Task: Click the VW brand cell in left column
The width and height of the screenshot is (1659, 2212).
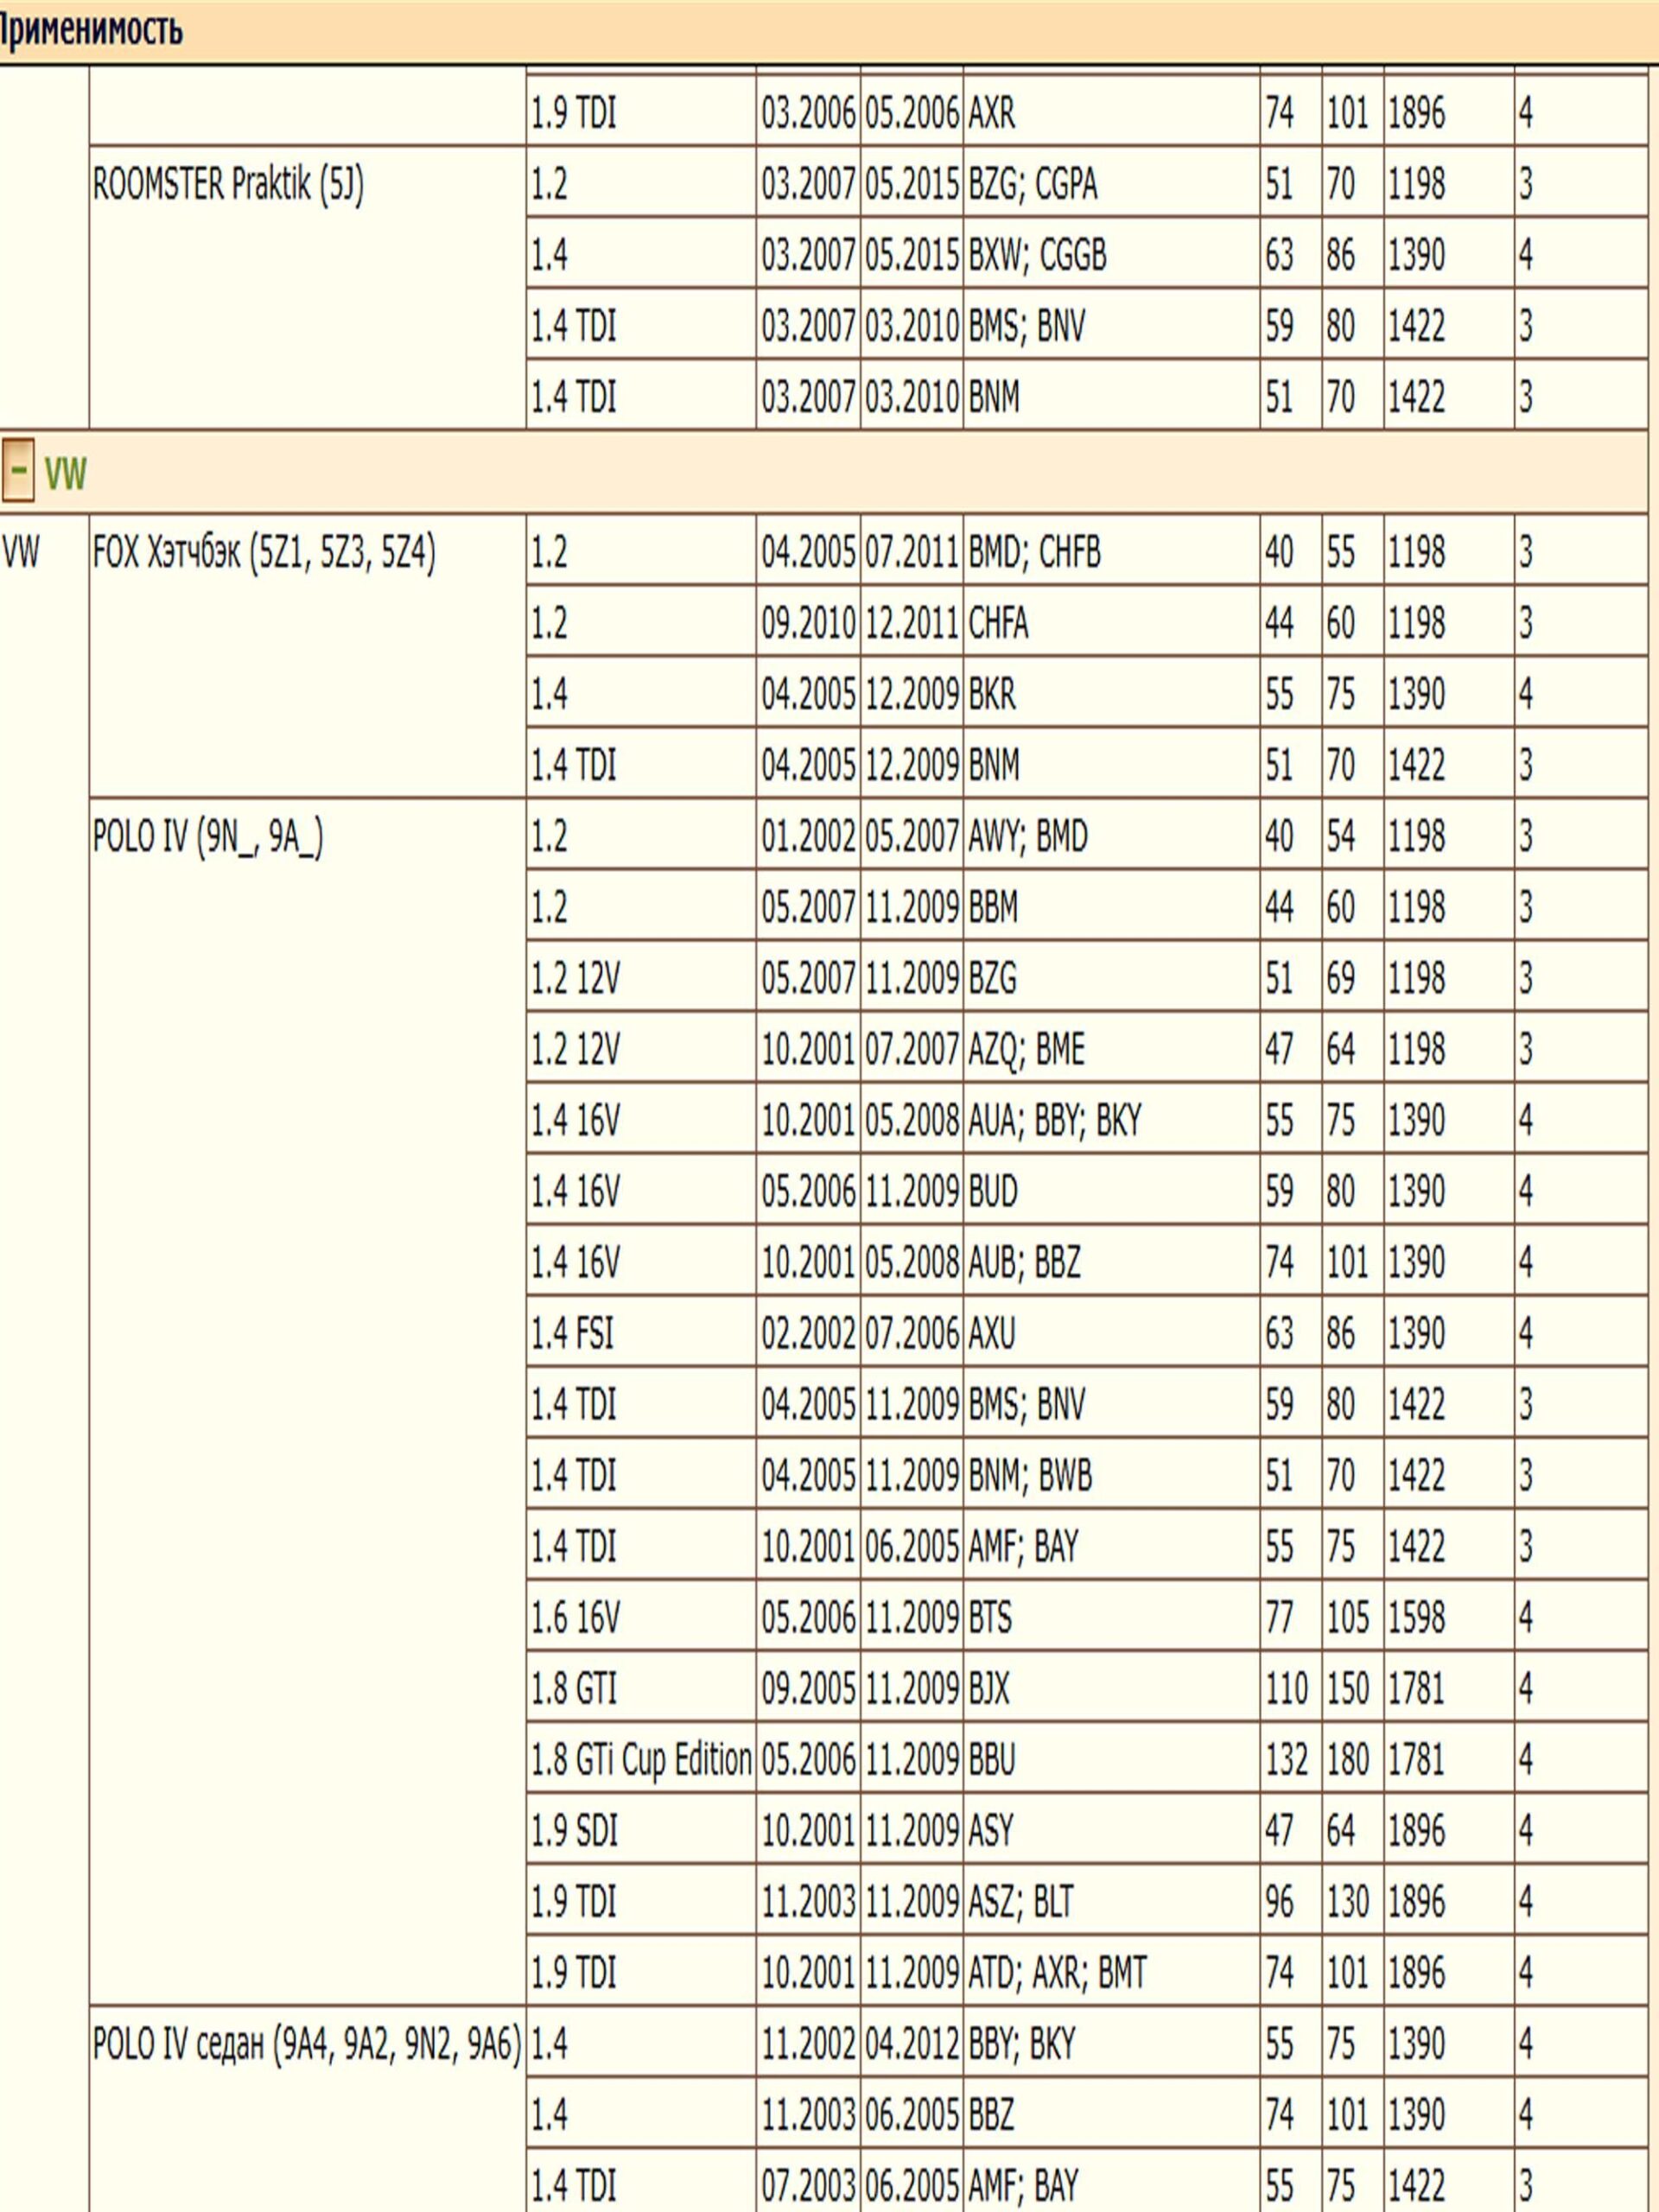Action: (21, 552)
